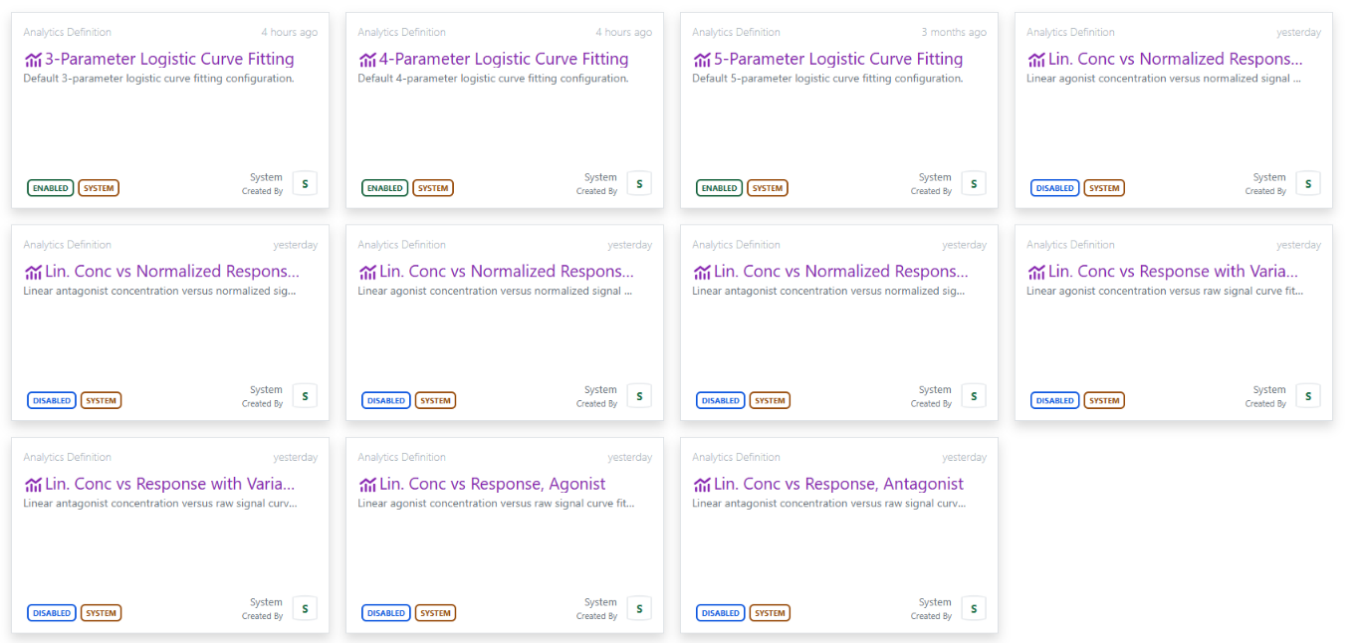Click the chart icon beside 5-Parameter Logistic Curve Fitting
Image resolution: width=1360 pixels, height=643 pixels.
coord(702,60)
